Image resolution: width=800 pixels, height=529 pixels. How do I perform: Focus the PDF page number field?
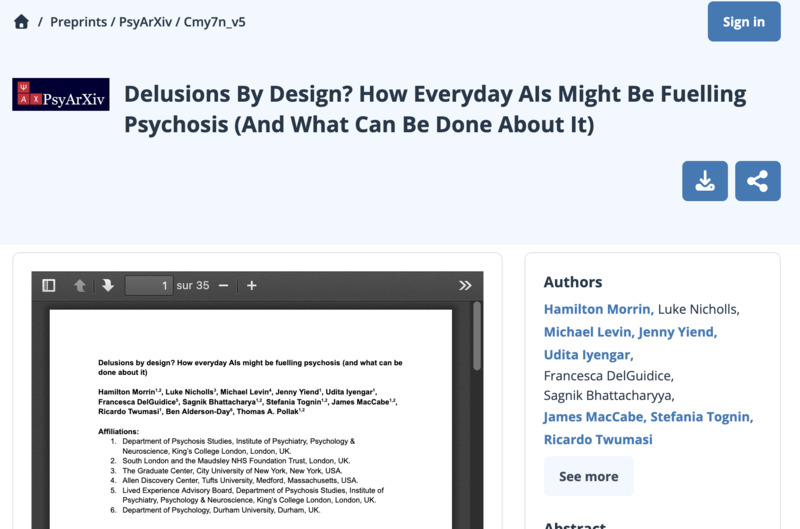[148, 286]
